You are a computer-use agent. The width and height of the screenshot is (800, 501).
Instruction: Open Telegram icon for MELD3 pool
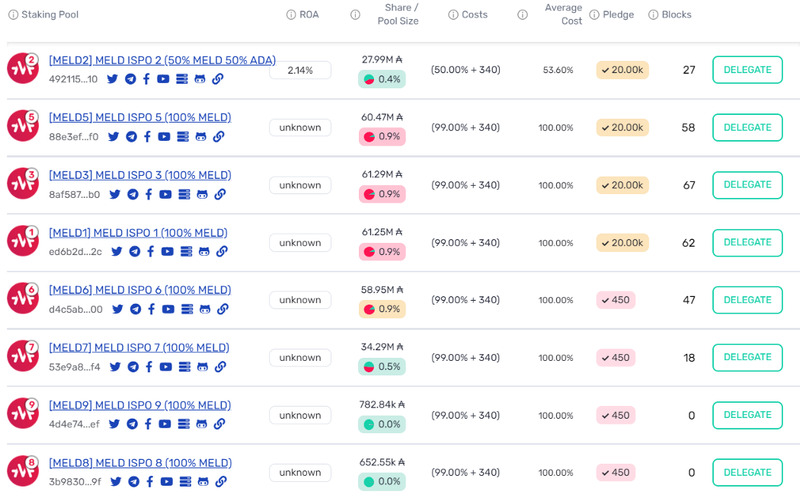[133, 194]
